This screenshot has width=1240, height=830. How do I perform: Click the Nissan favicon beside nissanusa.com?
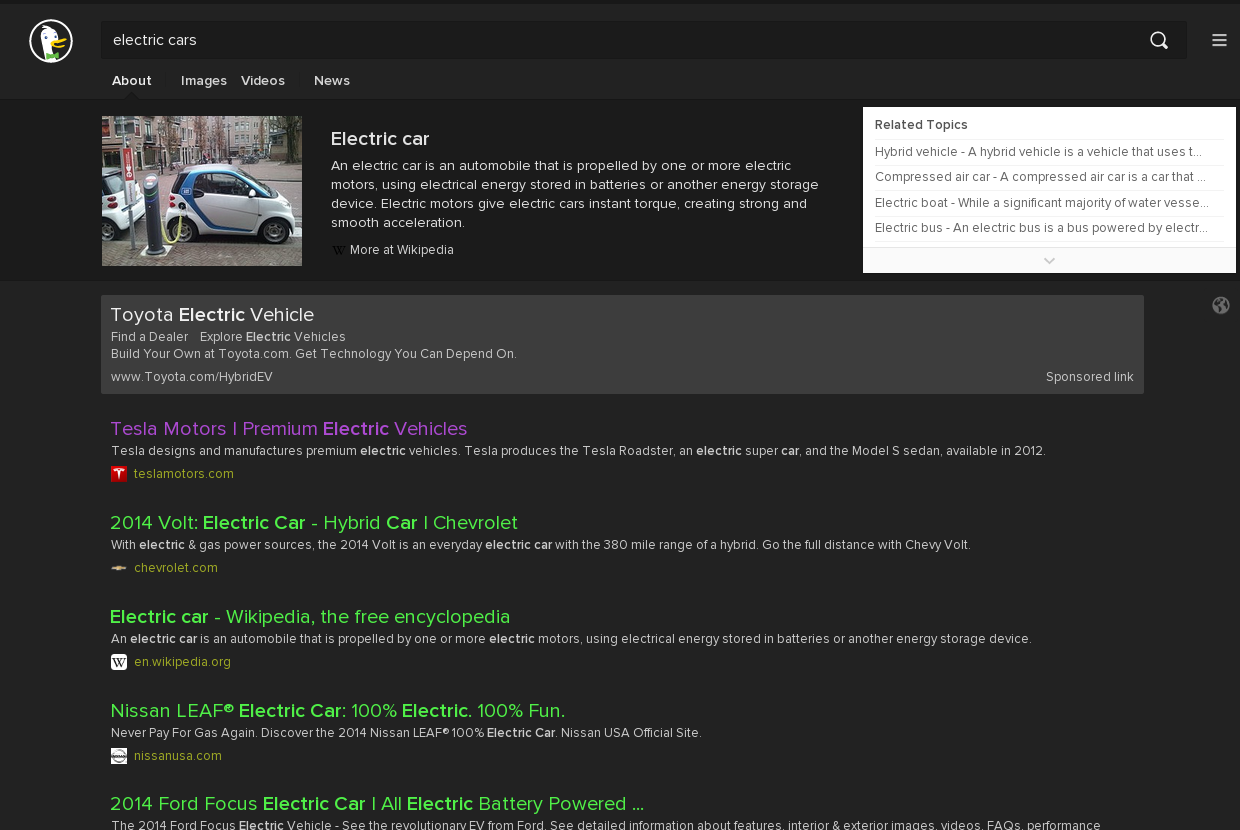[x=119, y=756]
